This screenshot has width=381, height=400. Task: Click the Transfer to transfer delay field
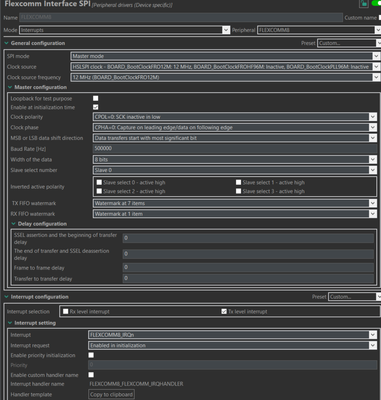click(248, 278)
